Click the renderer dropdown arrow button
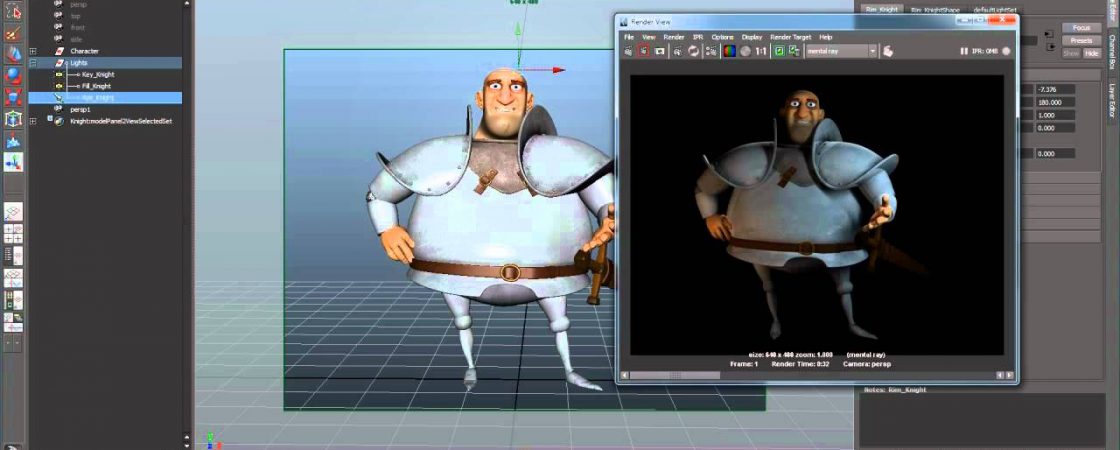The height and width of the screenshot is (450, 1120). [872, 51]
